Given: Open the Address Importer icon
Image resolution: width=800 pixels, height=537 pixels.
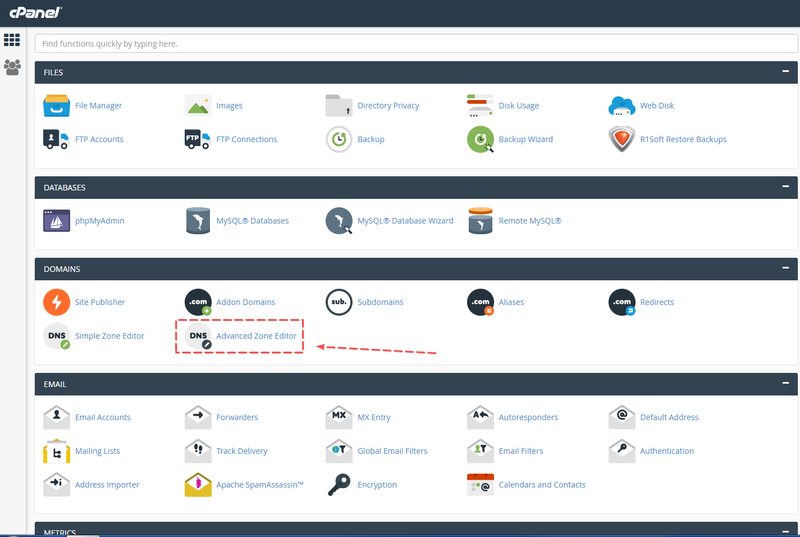Looking at the screenshot, I should (57, 484).
